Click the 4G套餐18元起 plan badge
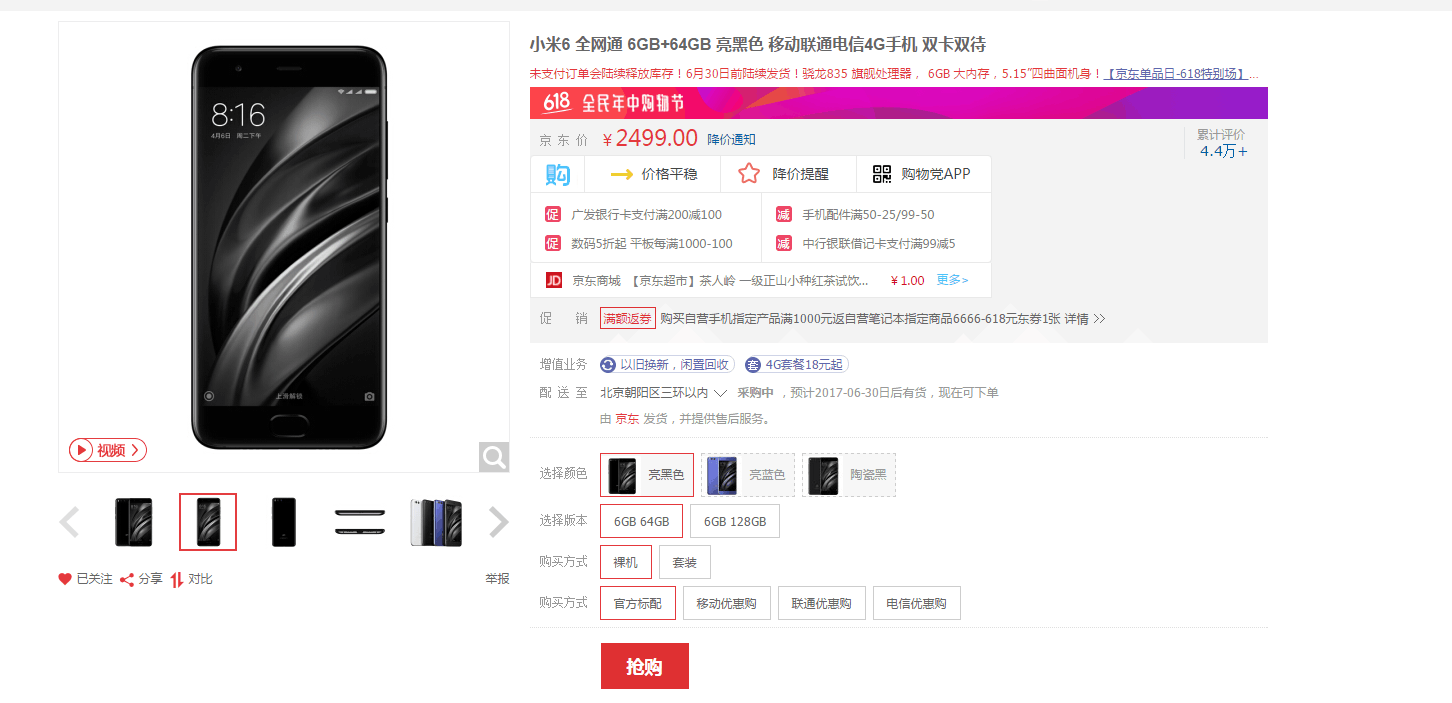Screen dimensions: 1452x703 point(796,365)
